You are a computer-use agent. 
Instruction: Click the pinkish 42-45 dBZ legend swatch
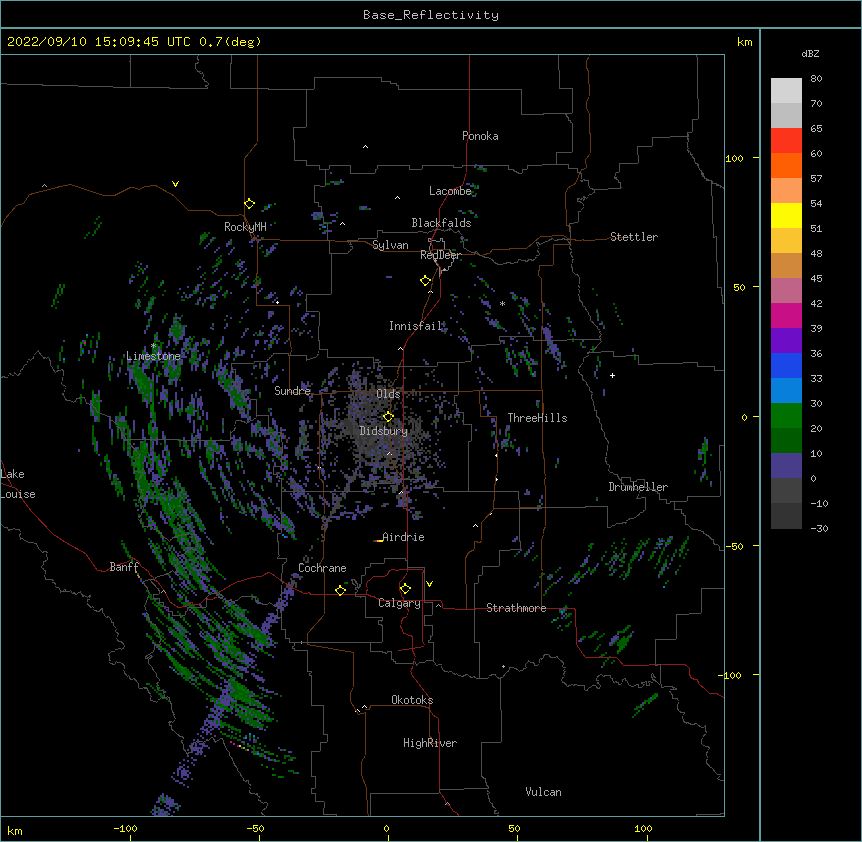[x=786, y=291]
